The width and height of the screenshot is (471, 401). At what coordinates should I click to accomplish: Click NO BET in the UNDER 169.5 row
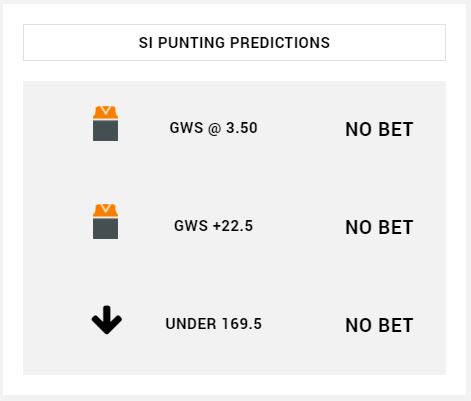pos(379,325)
